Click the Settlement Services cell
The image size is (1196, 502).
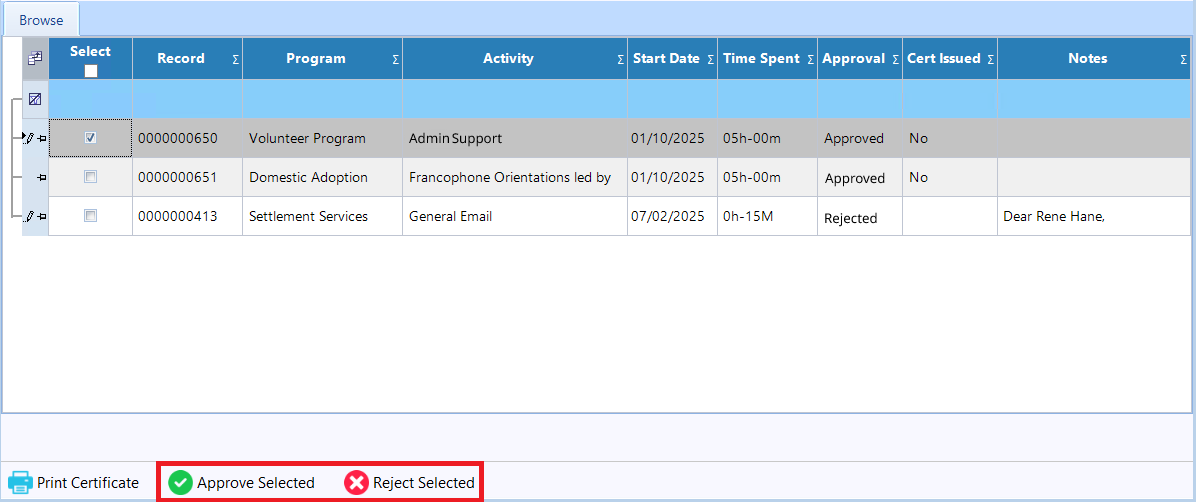[323, 217]
